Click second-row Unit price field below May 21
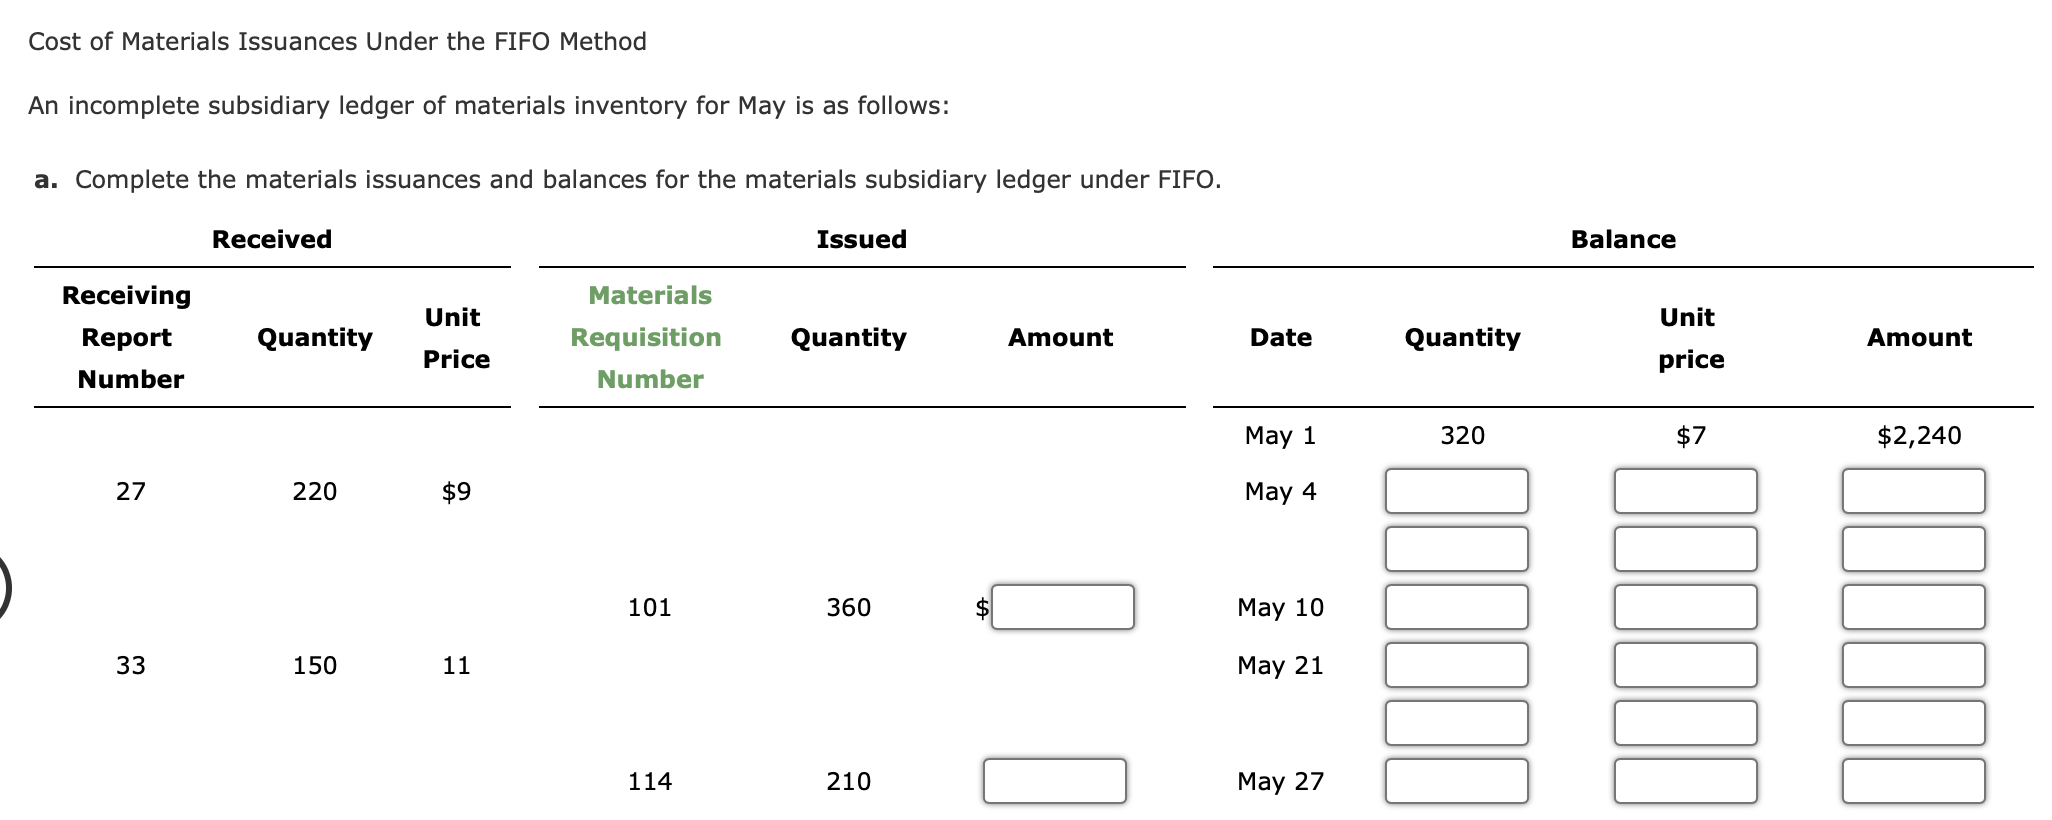The image size is (2052, 820). tap(1685, 723)
